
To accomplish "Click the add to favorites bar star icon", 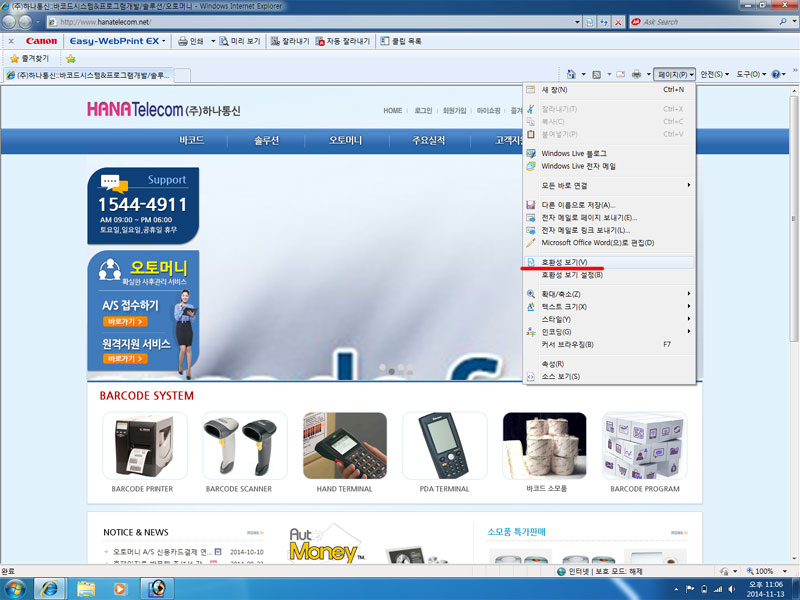I will 71,59.
